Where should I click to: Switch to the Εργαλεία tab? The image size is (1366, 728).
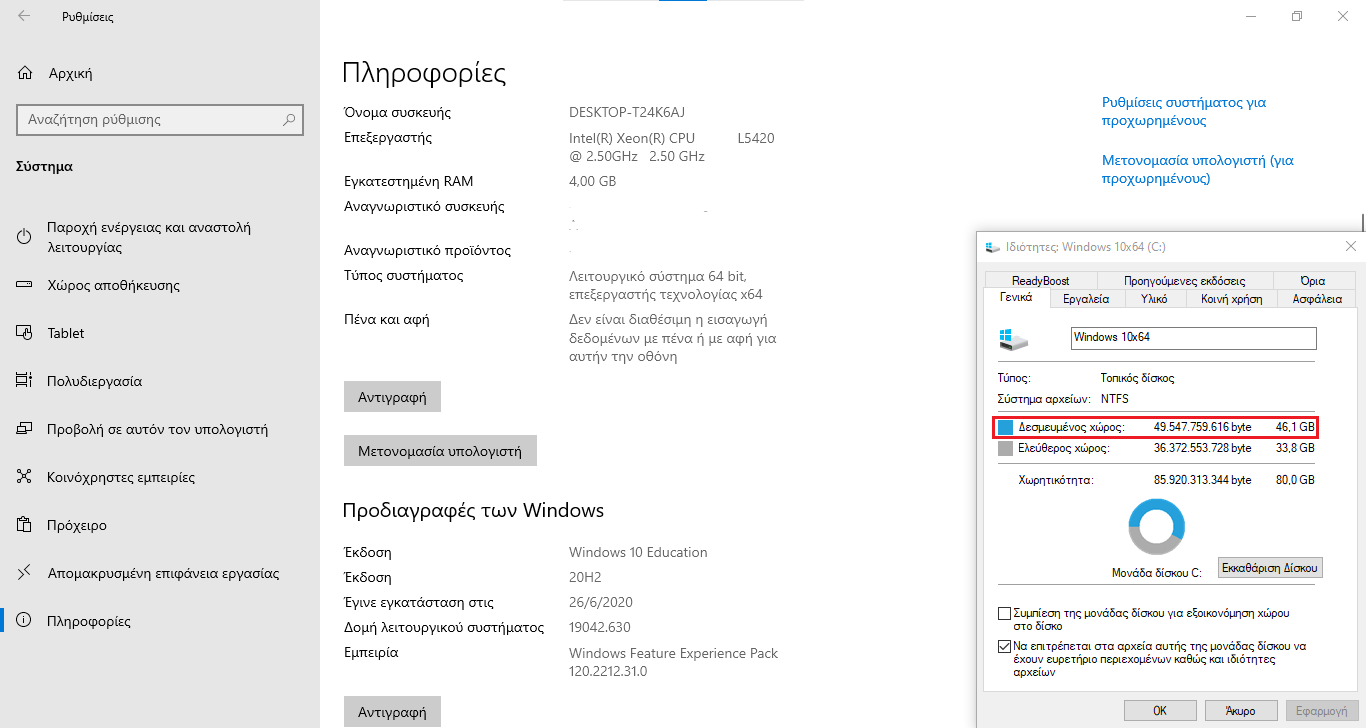1087,298
